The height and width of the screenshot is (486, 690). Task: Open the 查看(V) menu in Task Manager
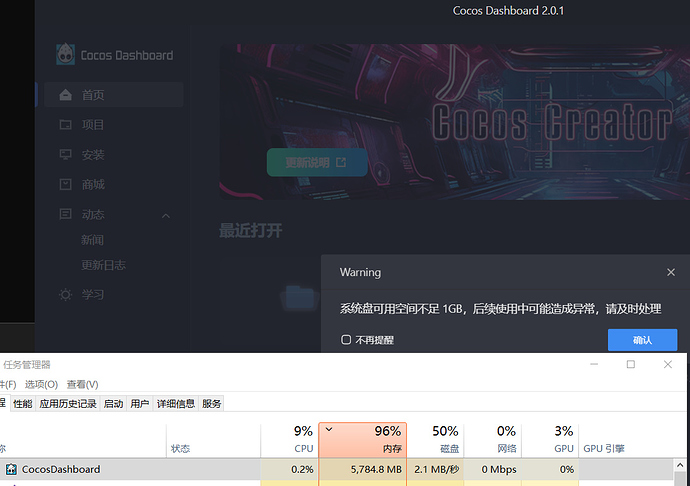(82, 384)
